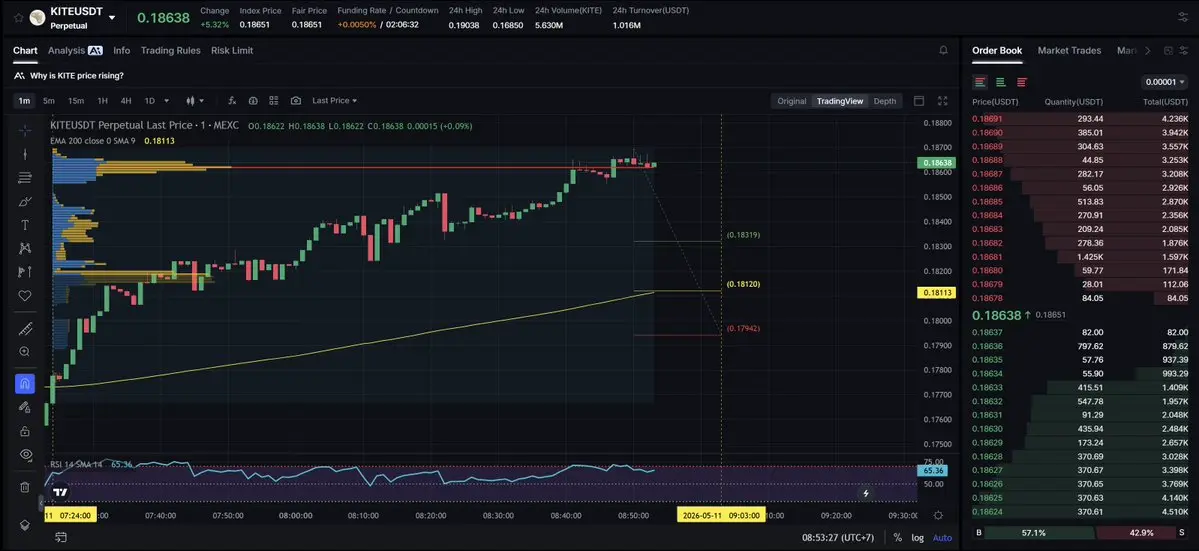
Task: Expand the KITEUSDT pair selector dropdown
Action: (x=112, y=18)
